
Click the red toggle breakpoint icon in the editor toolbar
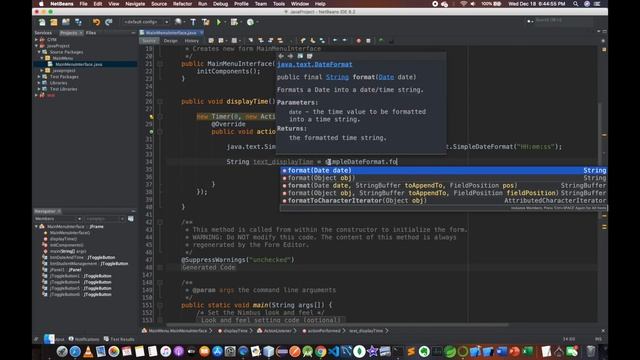click(358, 41)
